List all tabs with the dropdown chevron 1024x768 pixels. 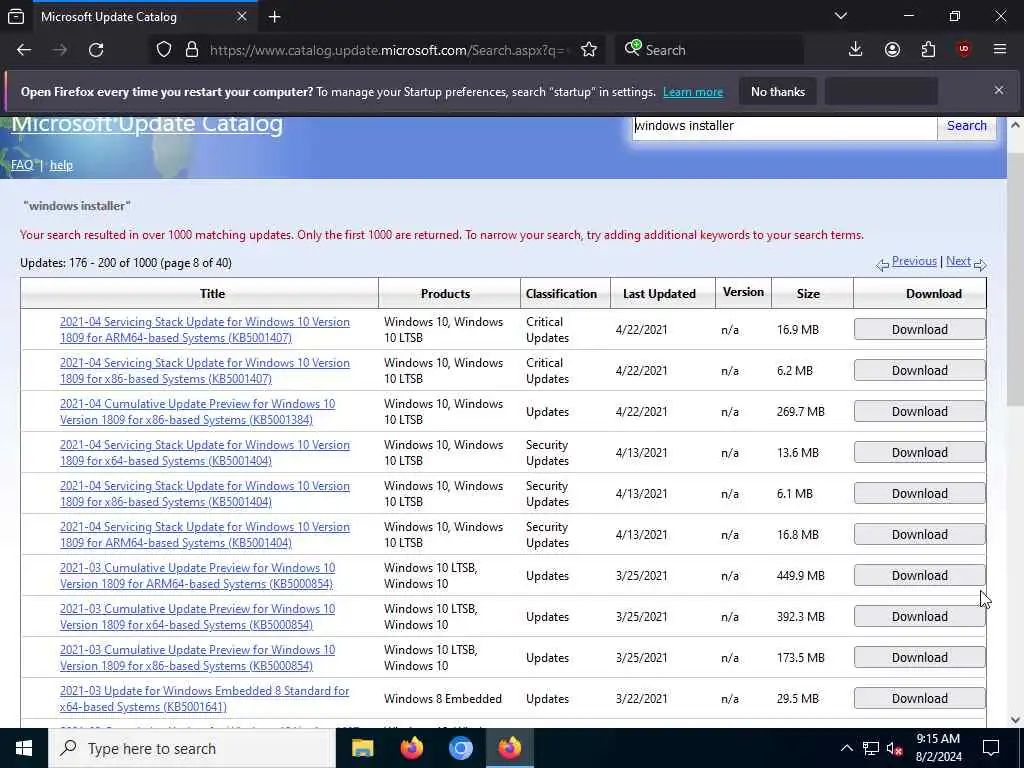point(841,16)
